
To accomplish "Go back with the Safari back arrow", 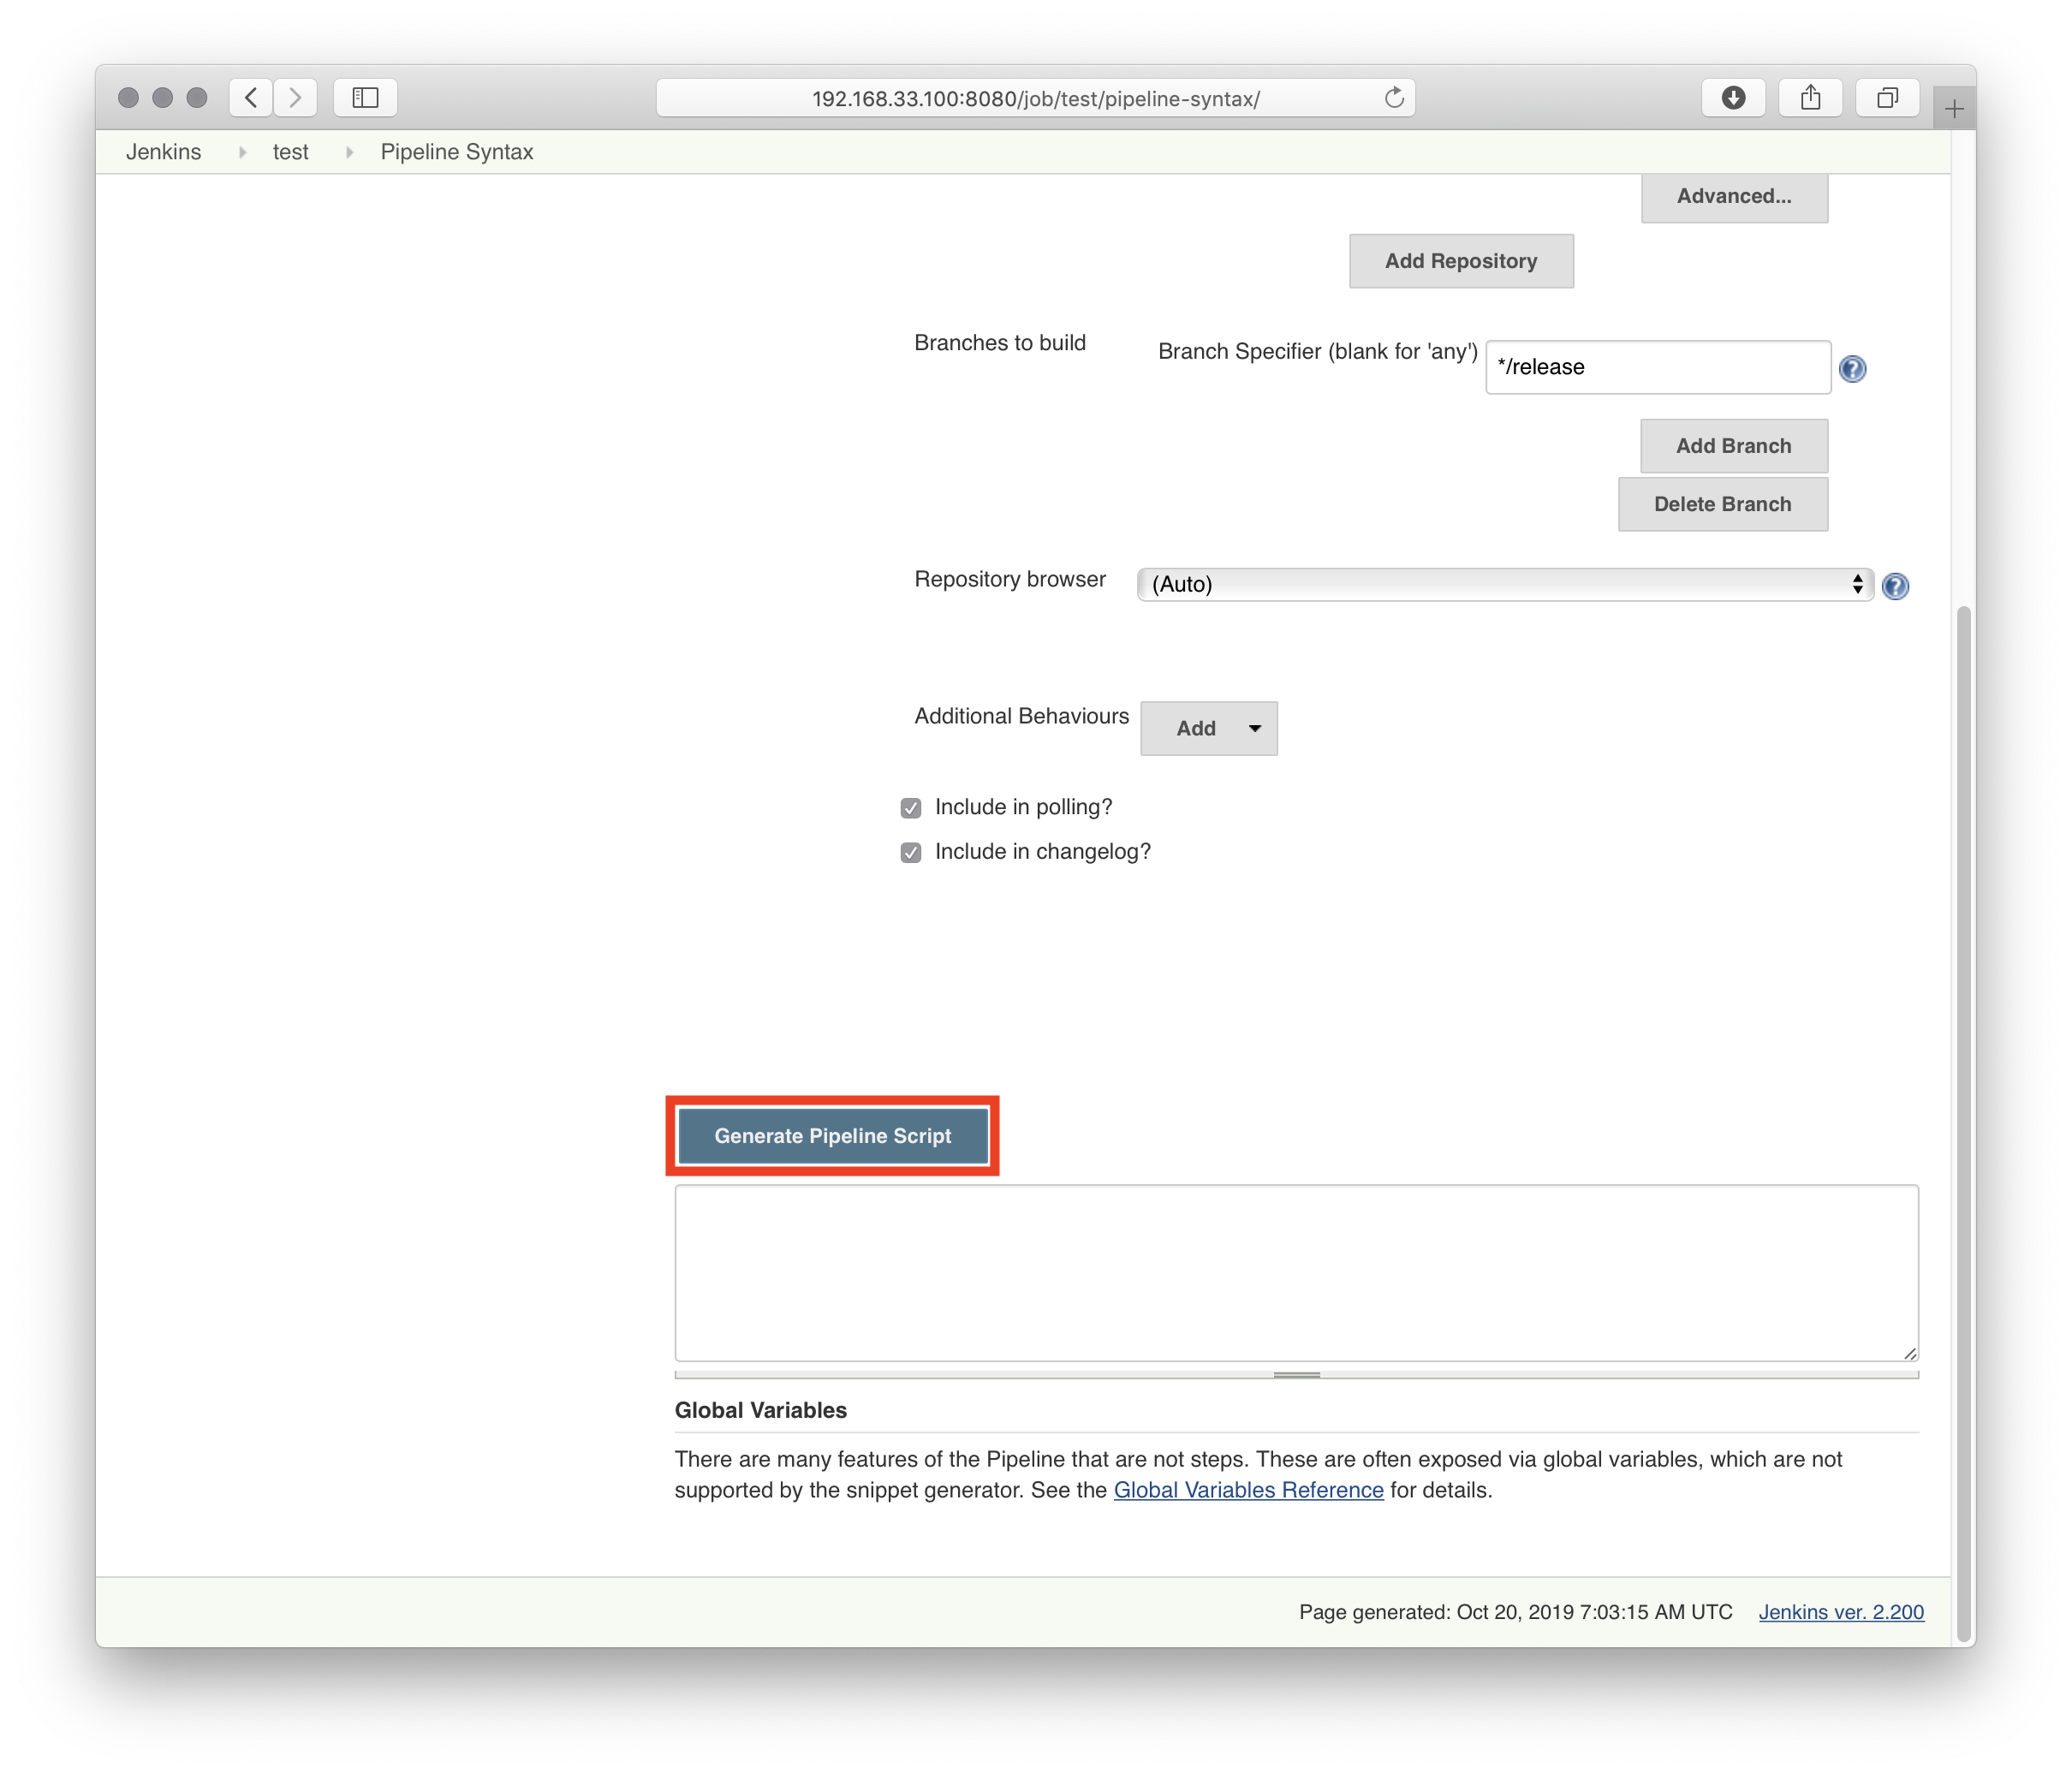I will point(251,97).
